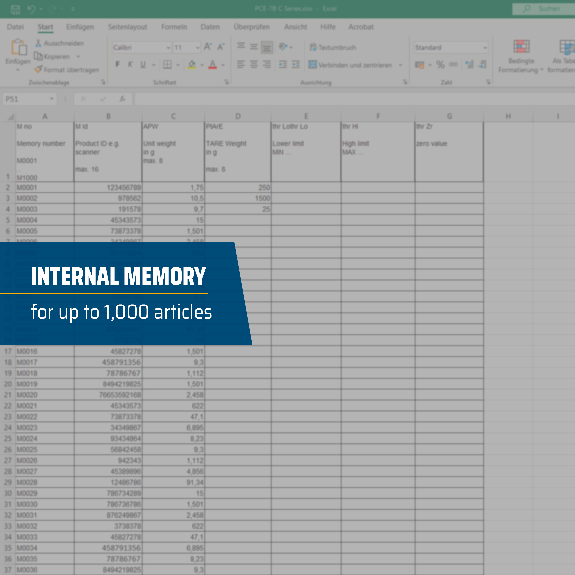Click the Verbinden und zentrieren icon
The image size is (575, 575).
(312, 65)
